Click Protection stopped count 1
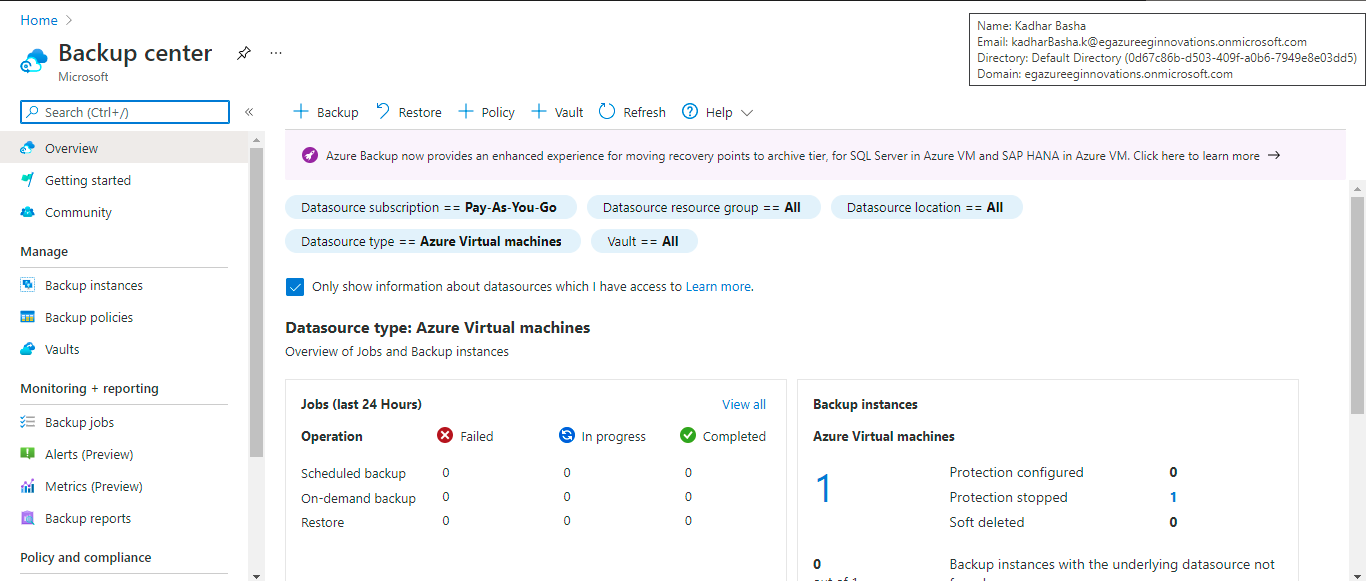1366x581 pixels. tap(1173, 497)
